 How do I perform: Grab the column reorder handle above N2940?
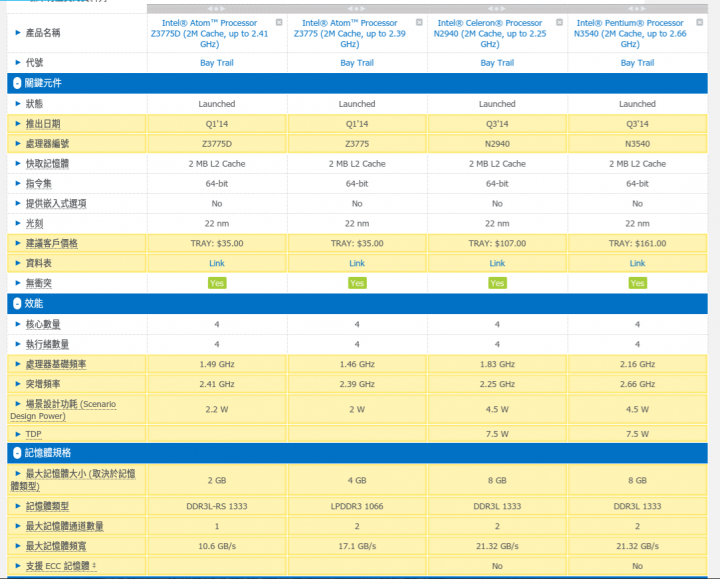click(x=497, y=8)
